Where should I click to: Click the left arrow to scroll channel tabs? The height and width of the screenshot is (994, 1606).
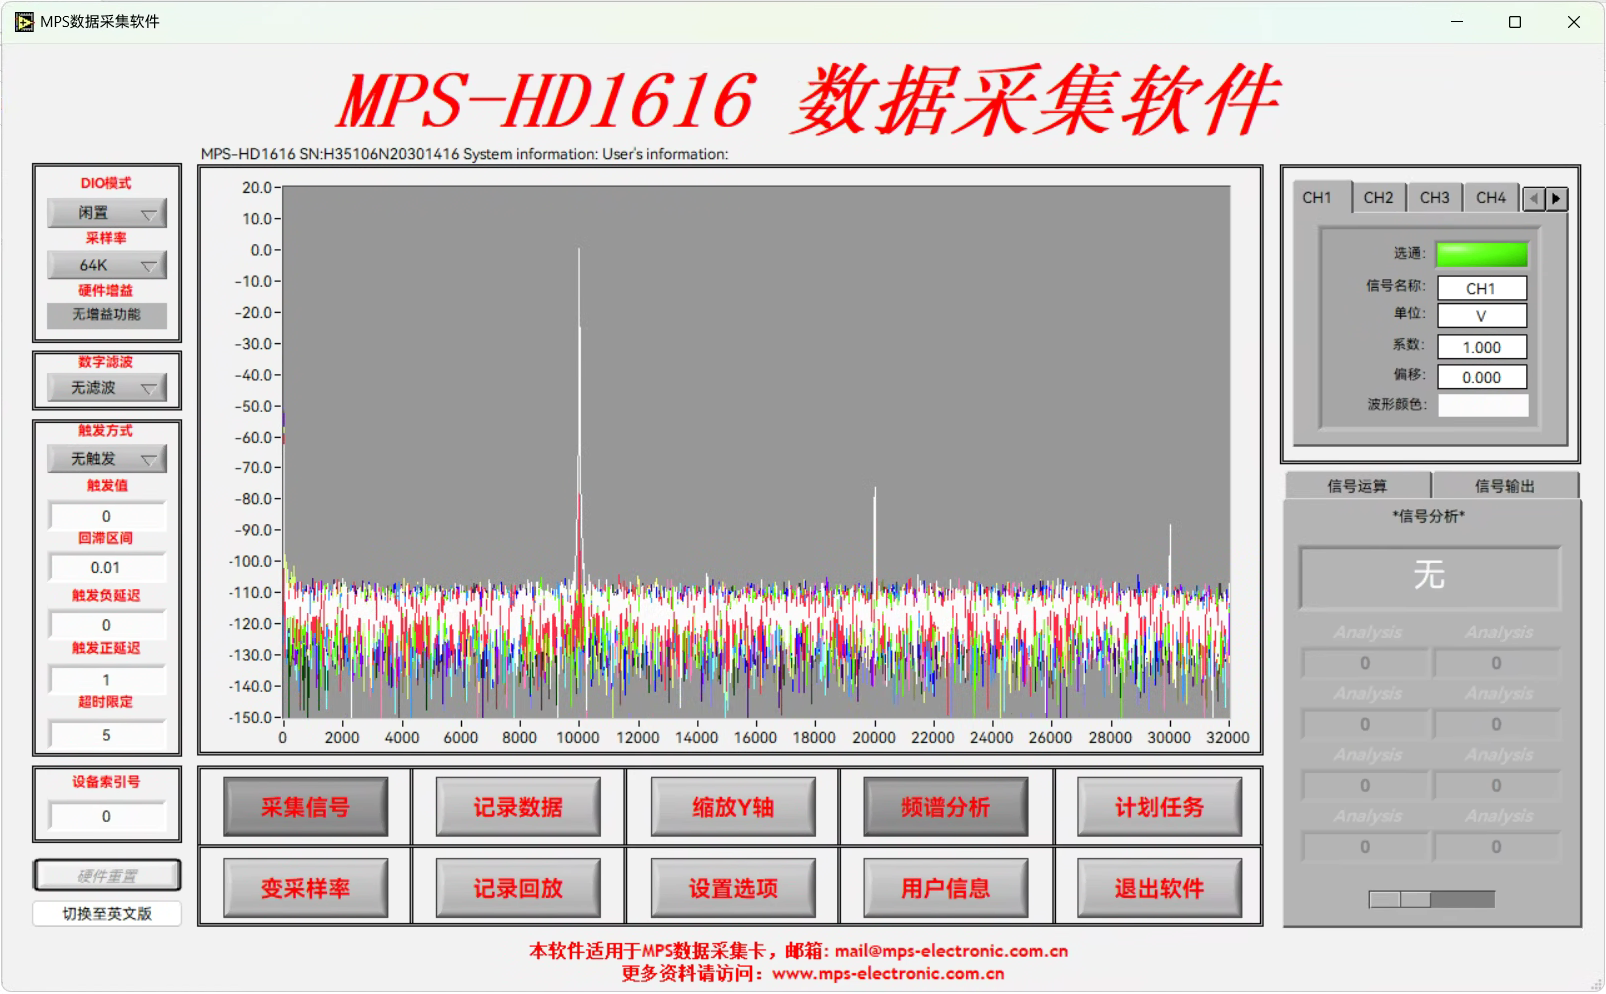pyautogui.click(x=1534, y=199)
